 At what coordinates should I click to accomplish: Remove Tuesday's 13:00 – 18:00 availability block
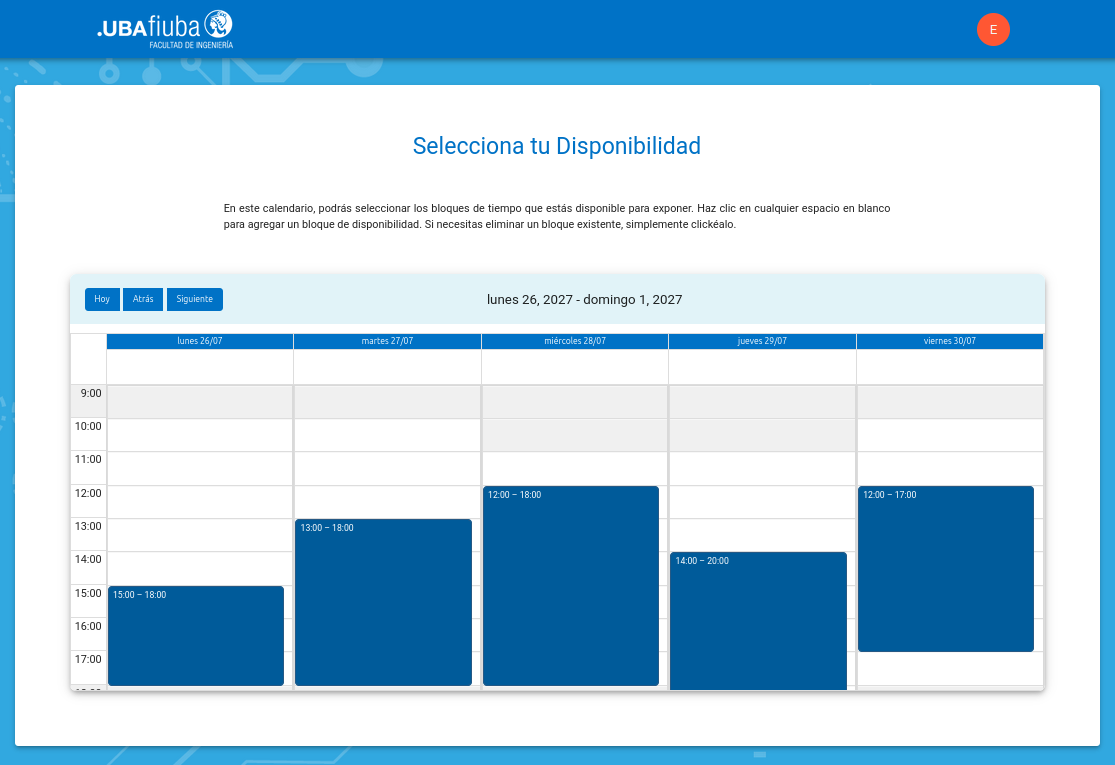383,602
